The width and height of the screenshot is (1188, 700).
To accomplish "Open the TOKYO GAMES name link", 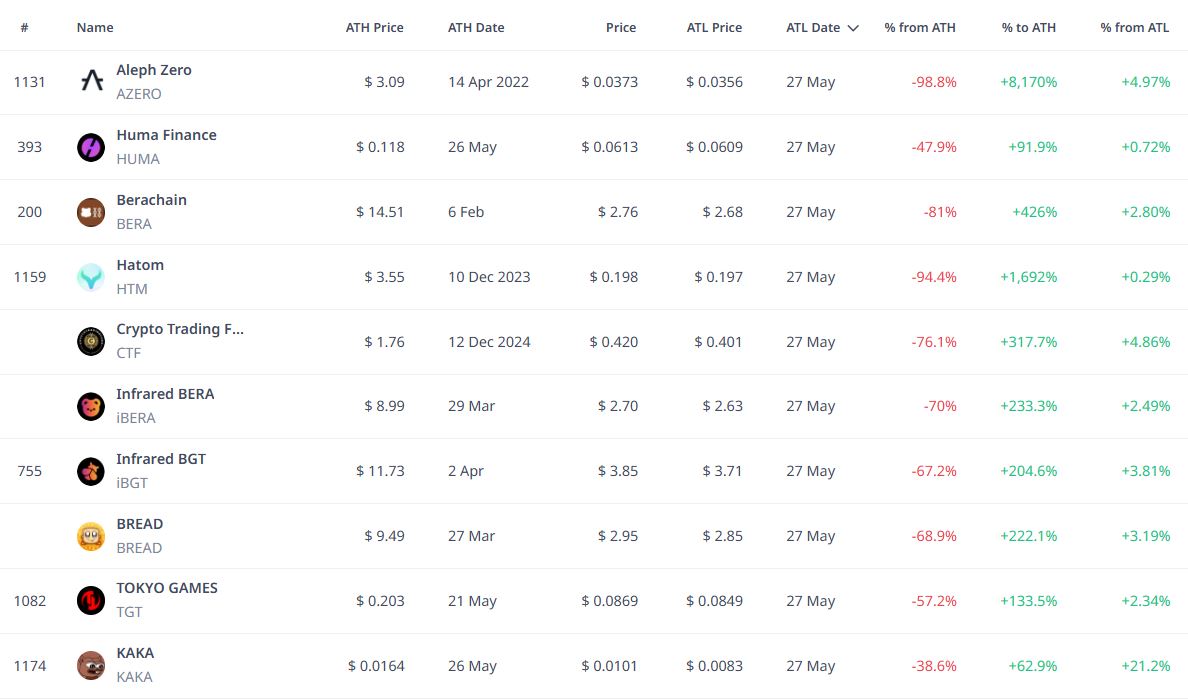I will pyautogui.click(x=167, y=588).
